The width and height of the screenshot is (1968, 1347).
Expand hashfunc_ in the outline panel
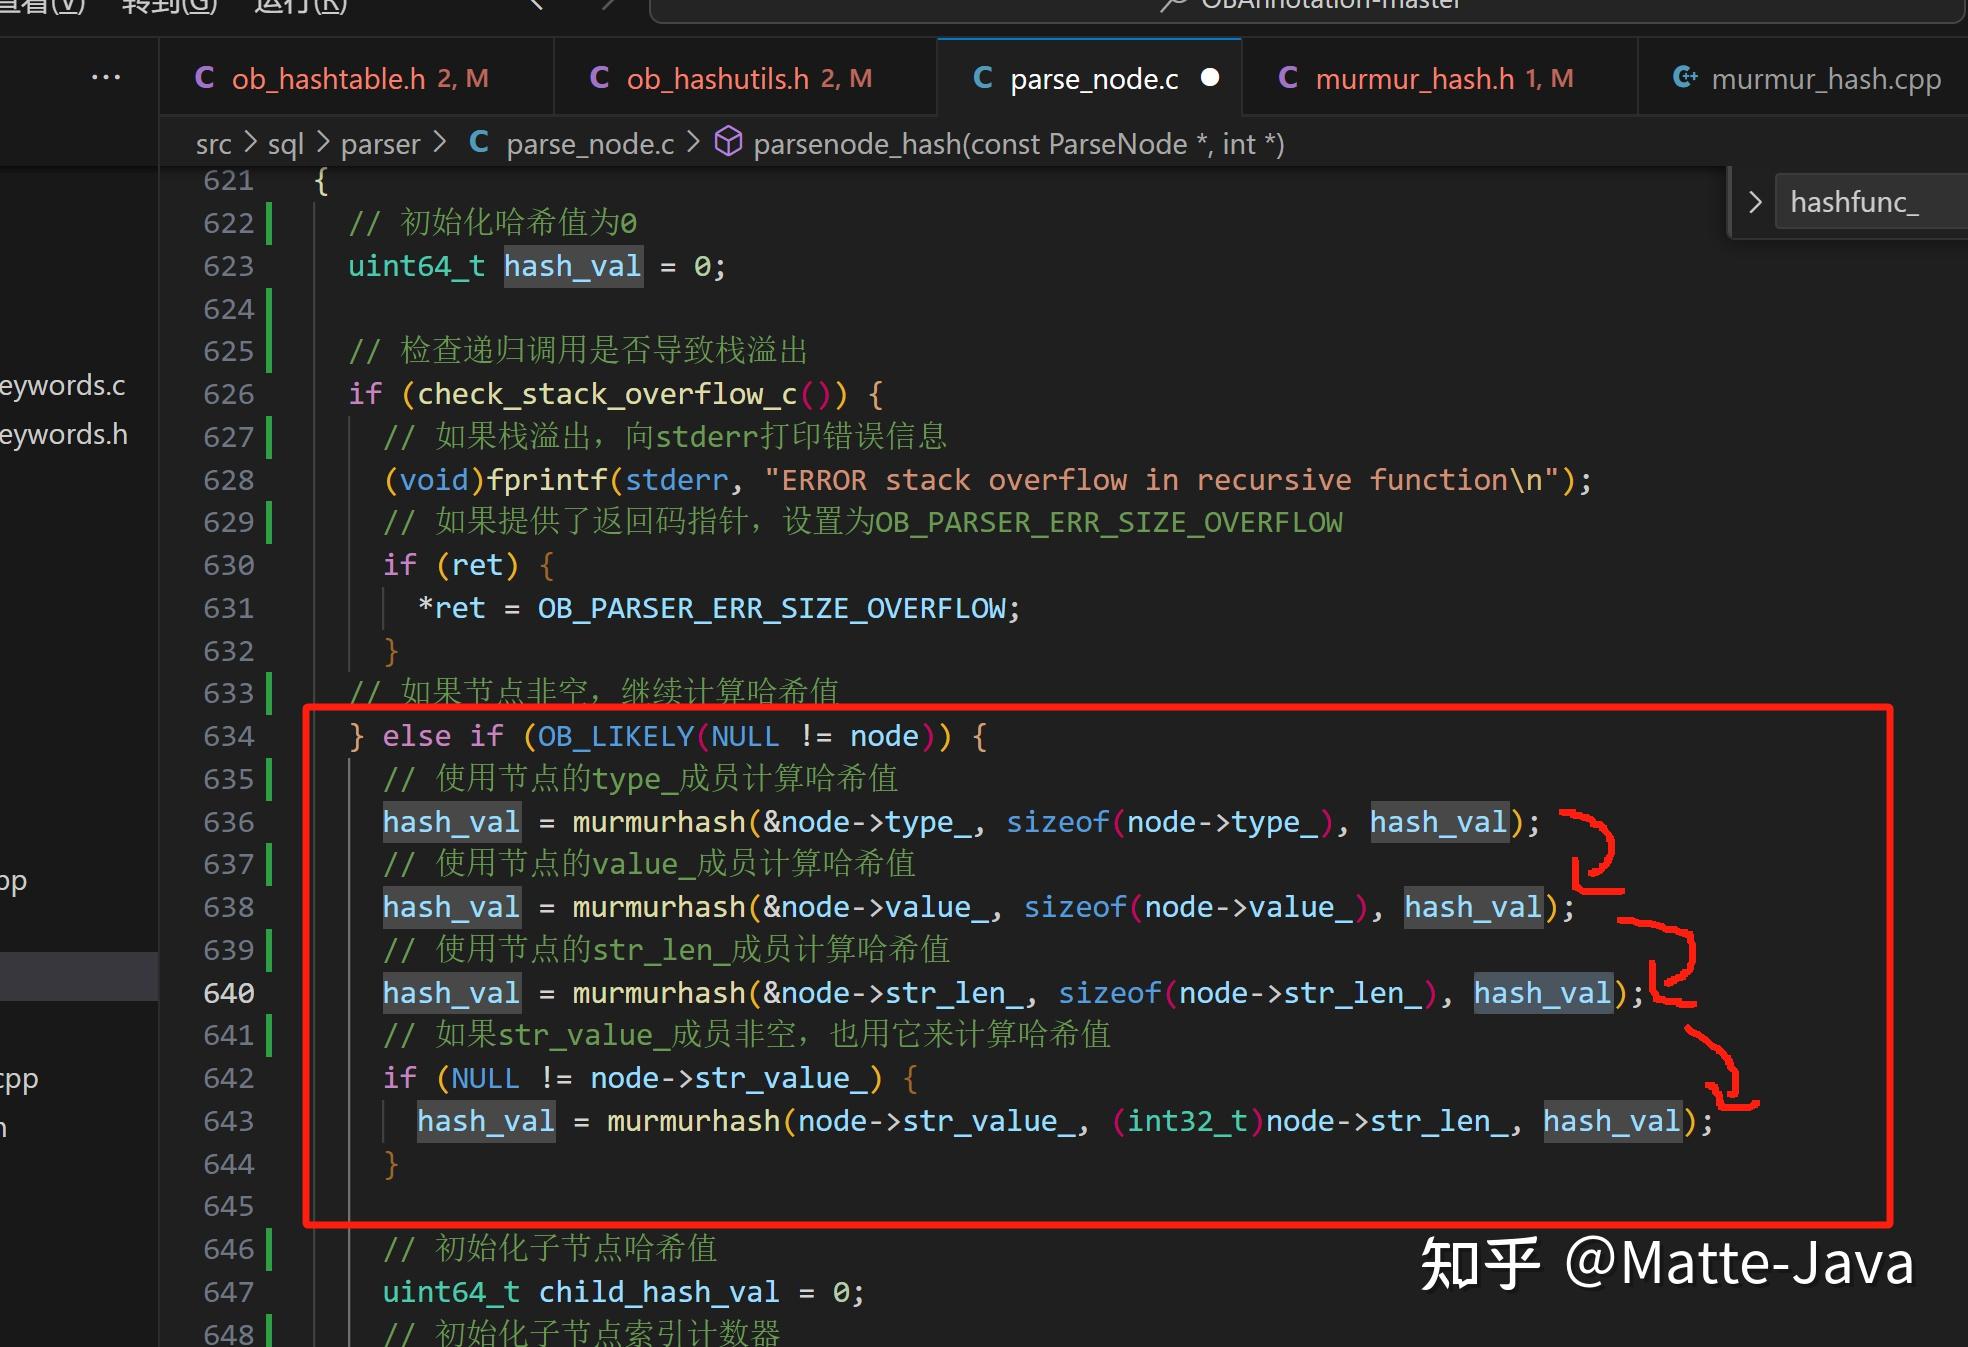click(1755, 201)
